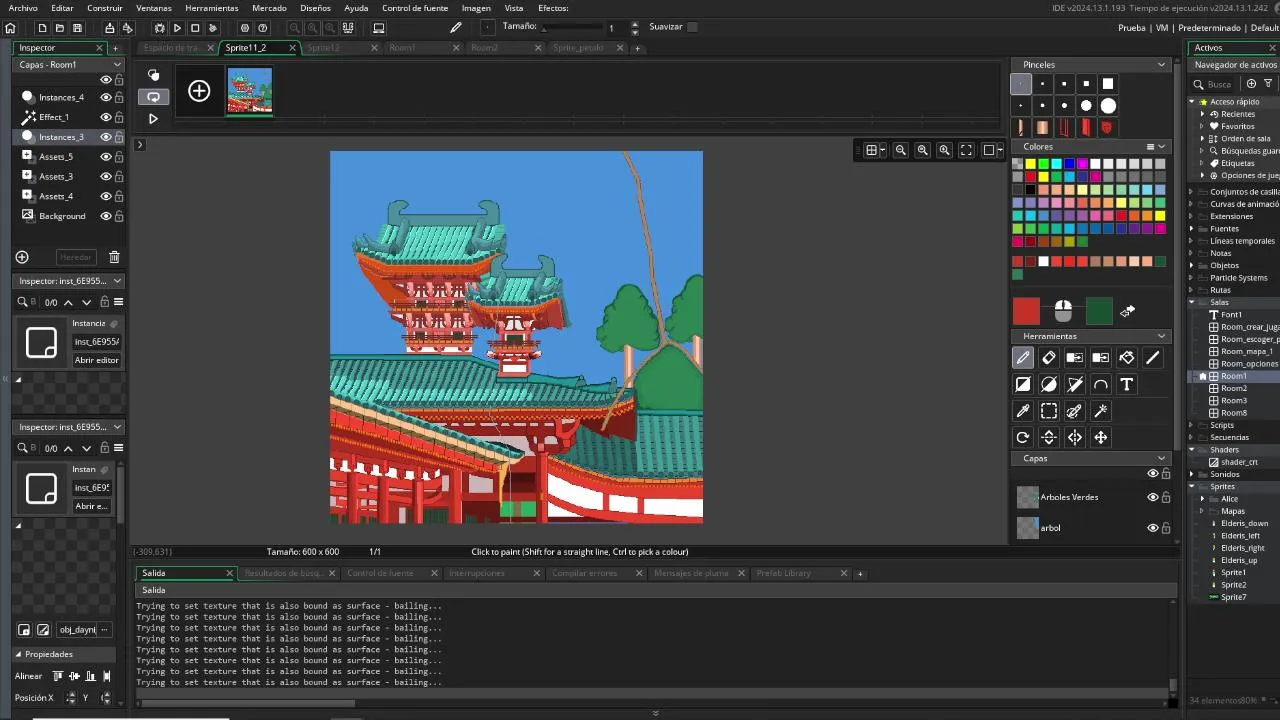Click the first Abrir editor button
The height and width of the screenshot is (720, 1280).
coord(96,360)
